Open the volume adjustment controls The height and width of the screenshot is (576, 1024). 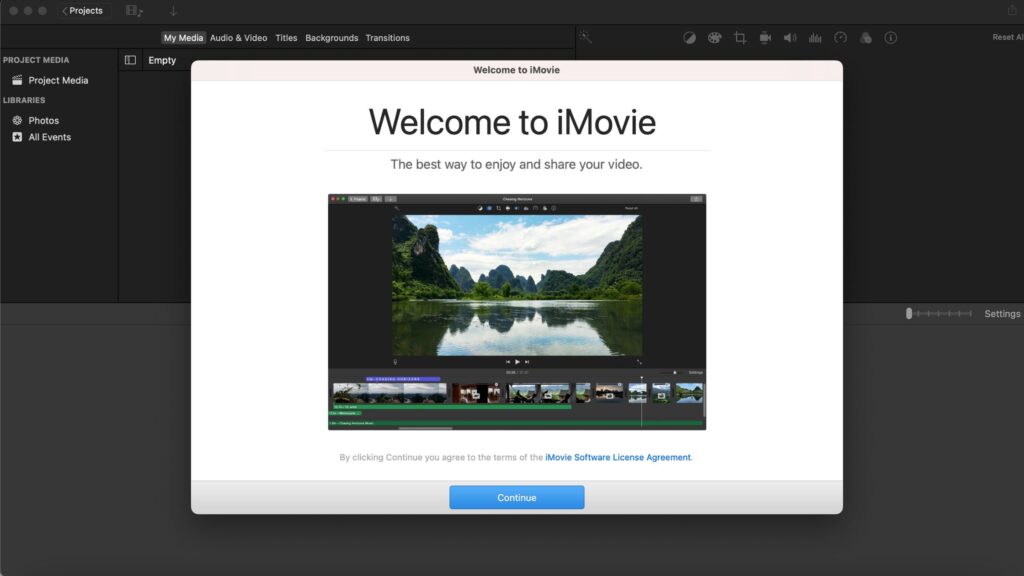tap(789, 37)
